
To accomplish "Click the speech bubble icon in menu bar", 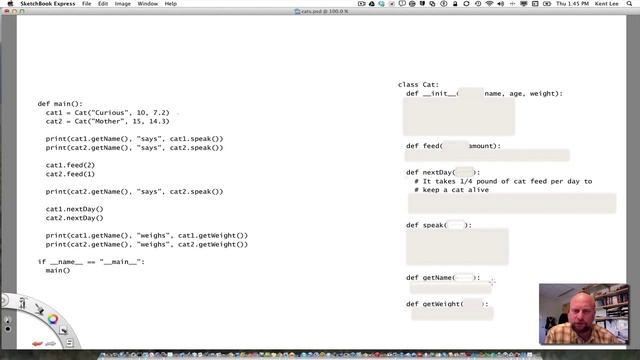I will 402,4.
